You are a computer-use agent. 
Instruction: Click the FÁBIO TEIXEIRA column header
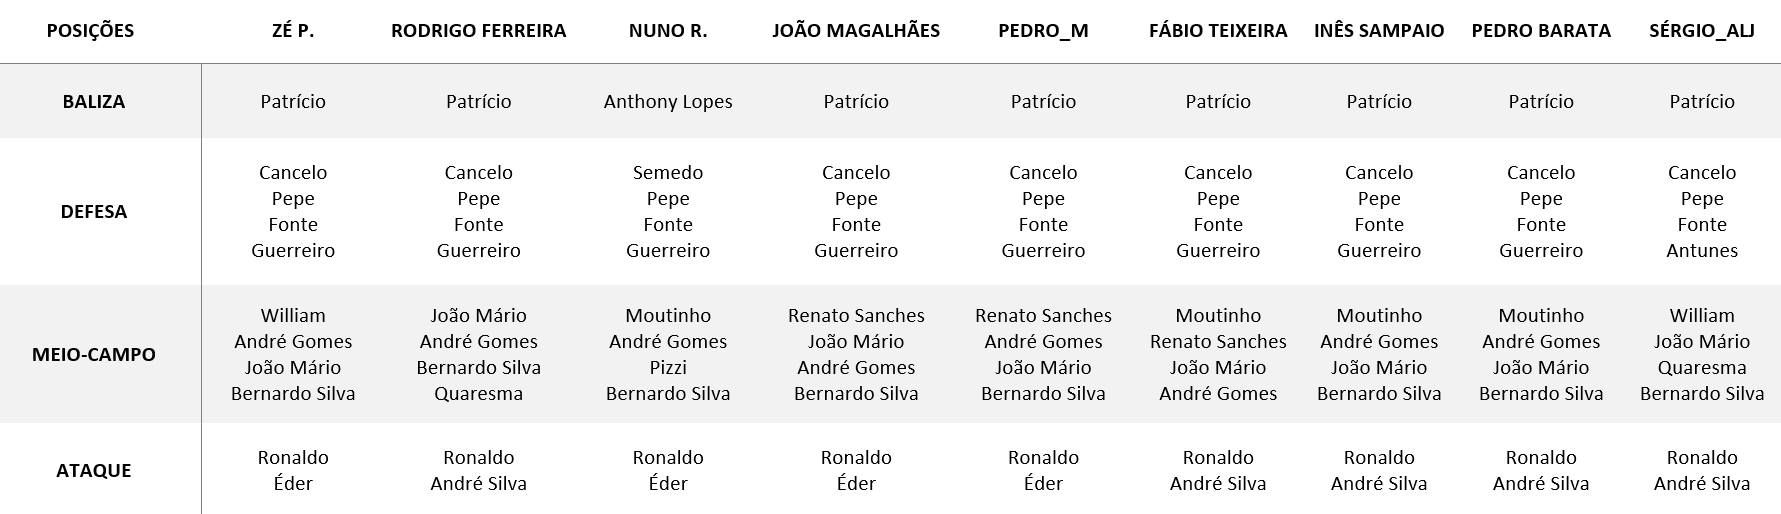(x=1218, y=31)
